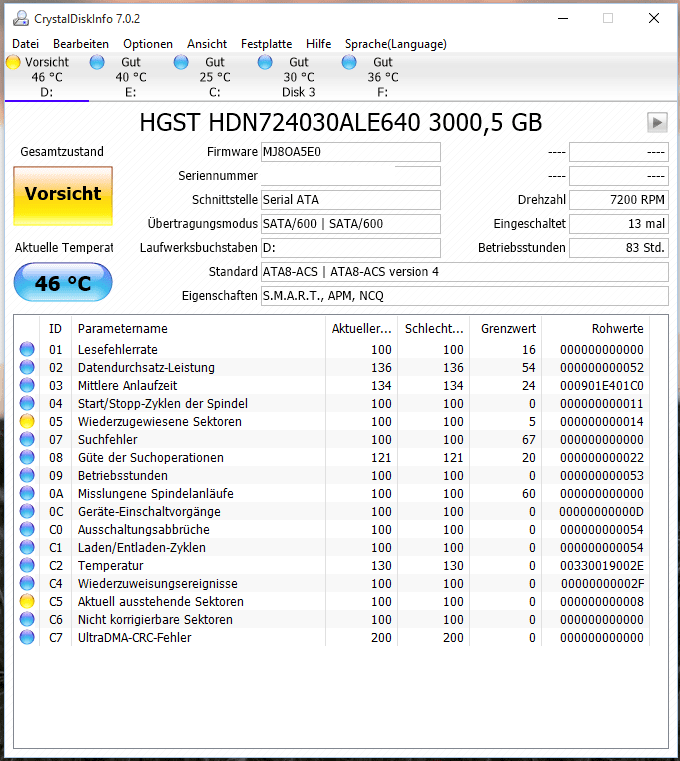Click status orb of Start/Stopp-Zyklen row
The width and height of the screenshot is (680, 761).
pos(27,403)
